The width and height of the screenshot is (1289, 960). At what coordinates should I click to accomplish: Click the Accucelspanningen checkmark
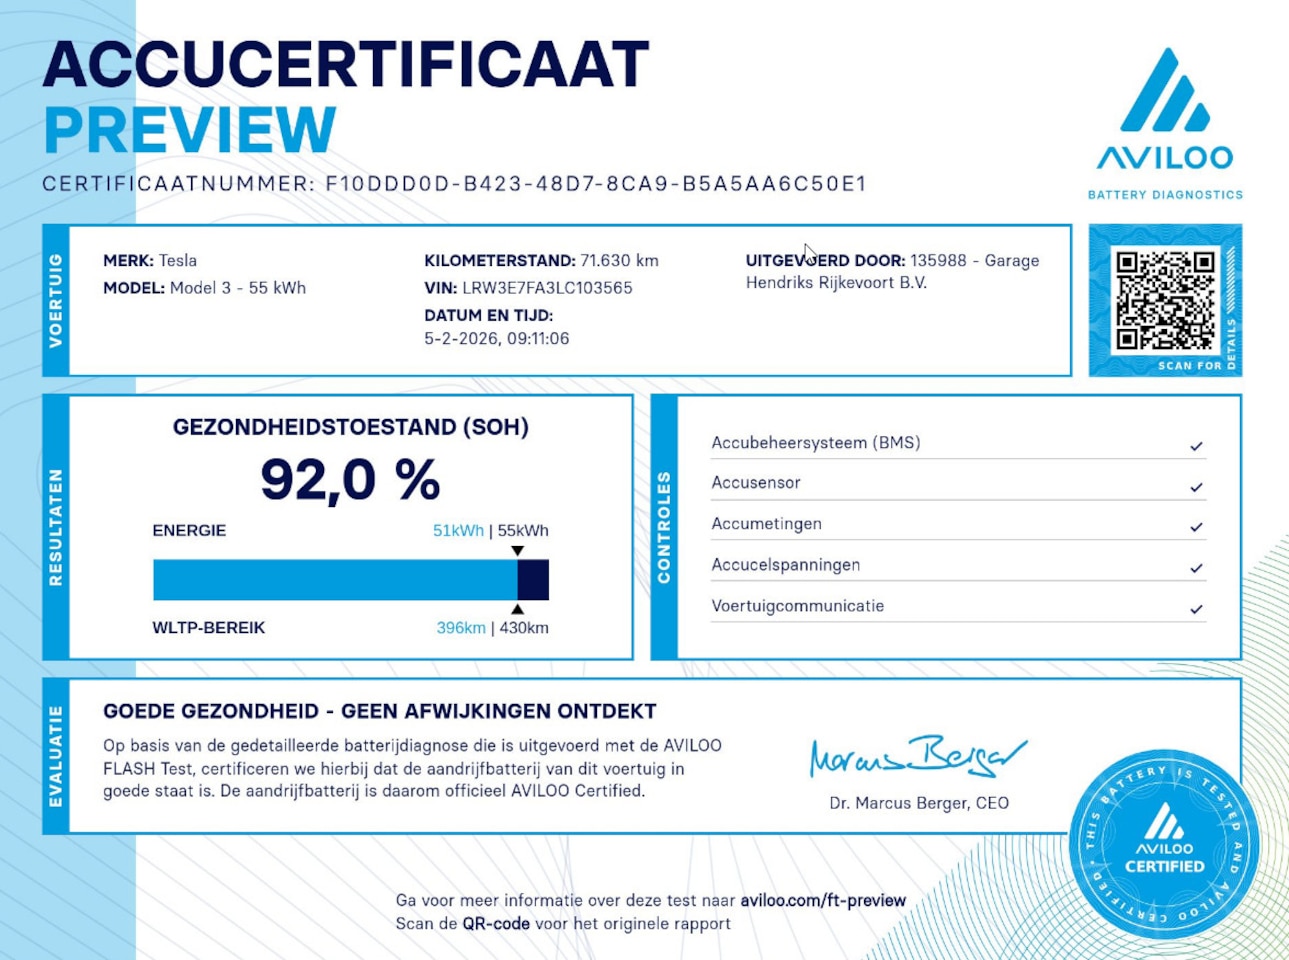1196,568
